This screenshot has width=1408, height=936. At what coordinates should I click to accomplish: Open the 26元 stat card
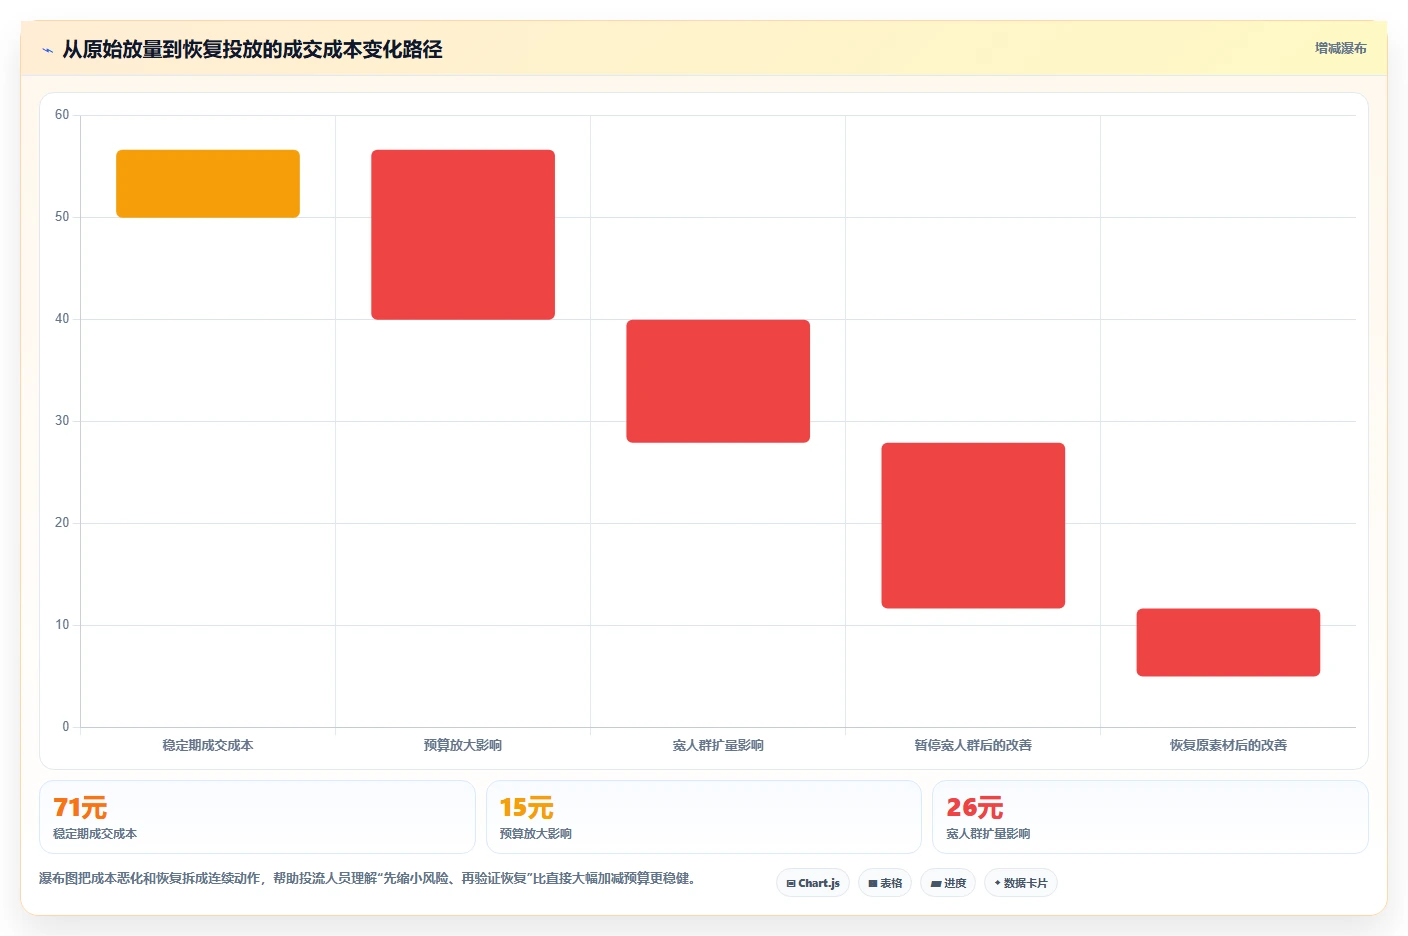click(1150, 817)
